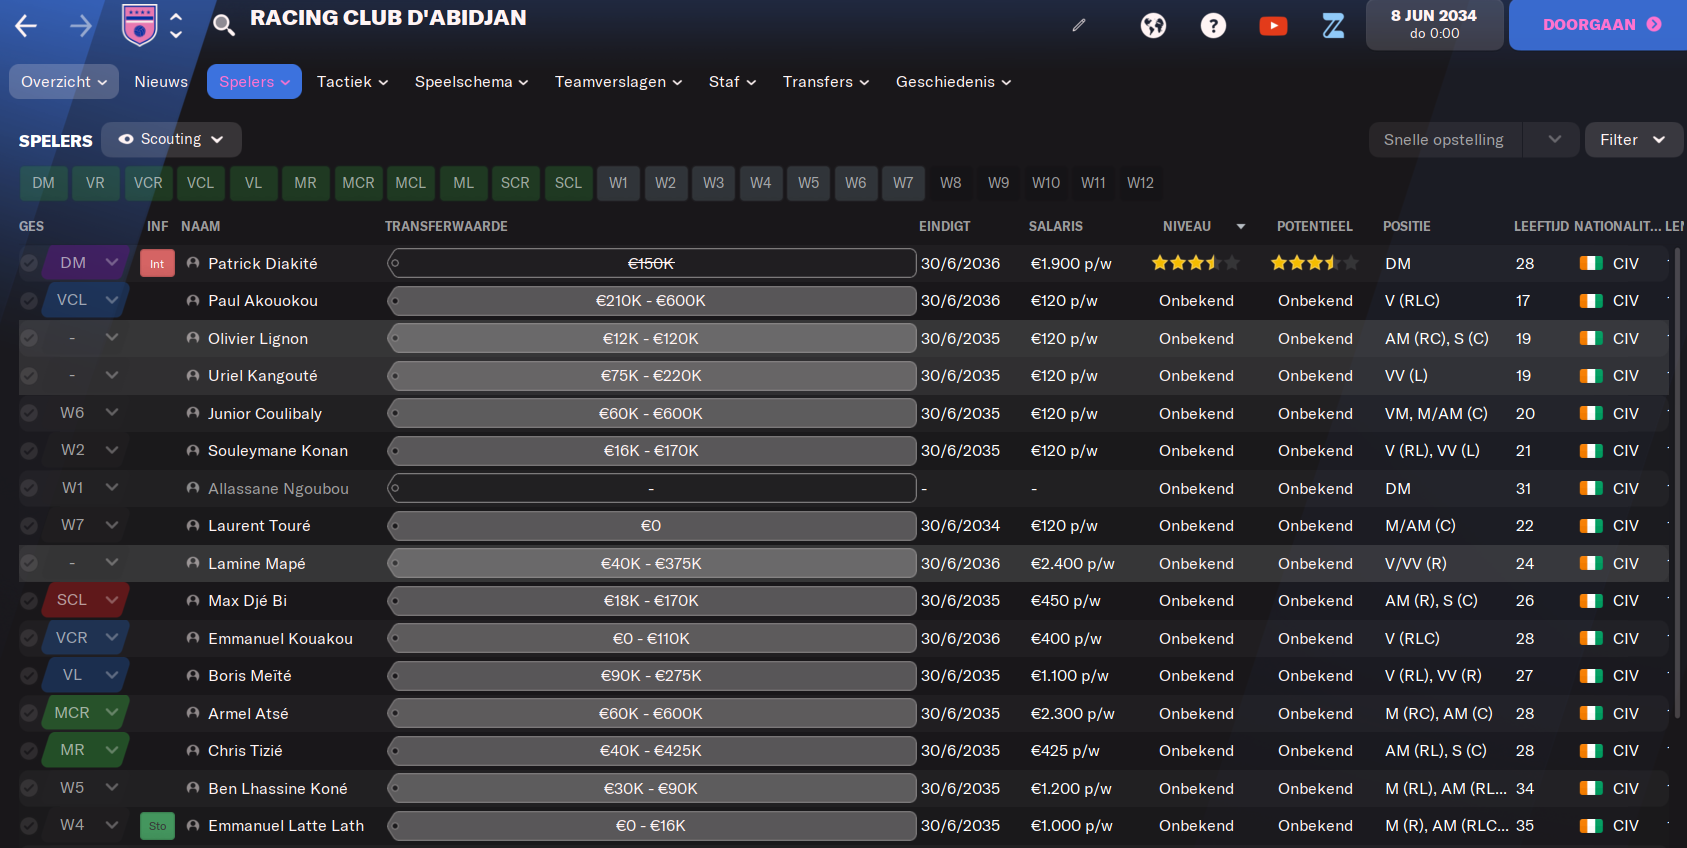Image resolution: width=1687 pixels, height=848 pixels.
Task: Toggle selection checkbox for Patrick Diakité
Action: 29,263
